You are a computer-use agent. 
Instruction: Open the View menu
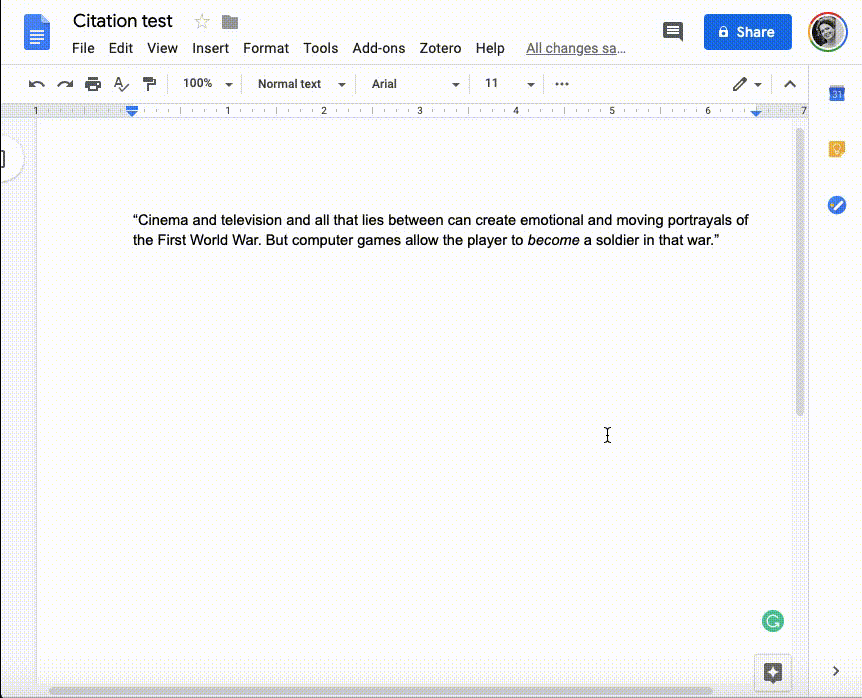162,48
